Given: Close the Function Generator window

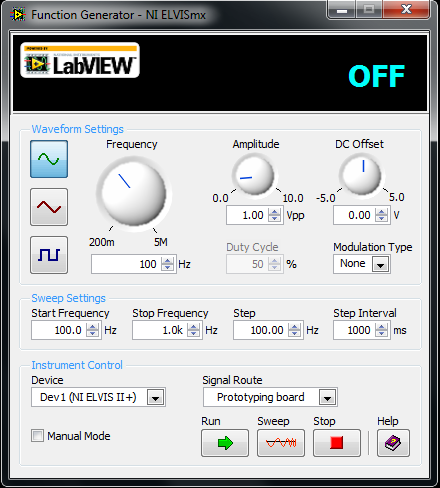Looking at the screenshot, I should click(406, 9).
